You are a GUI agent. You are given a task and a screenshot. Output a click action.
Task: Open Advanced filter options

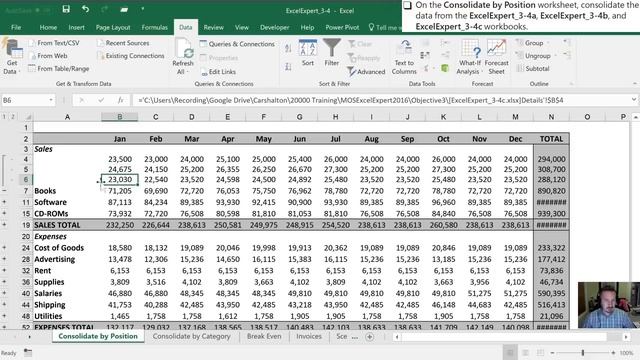point(366,72)
